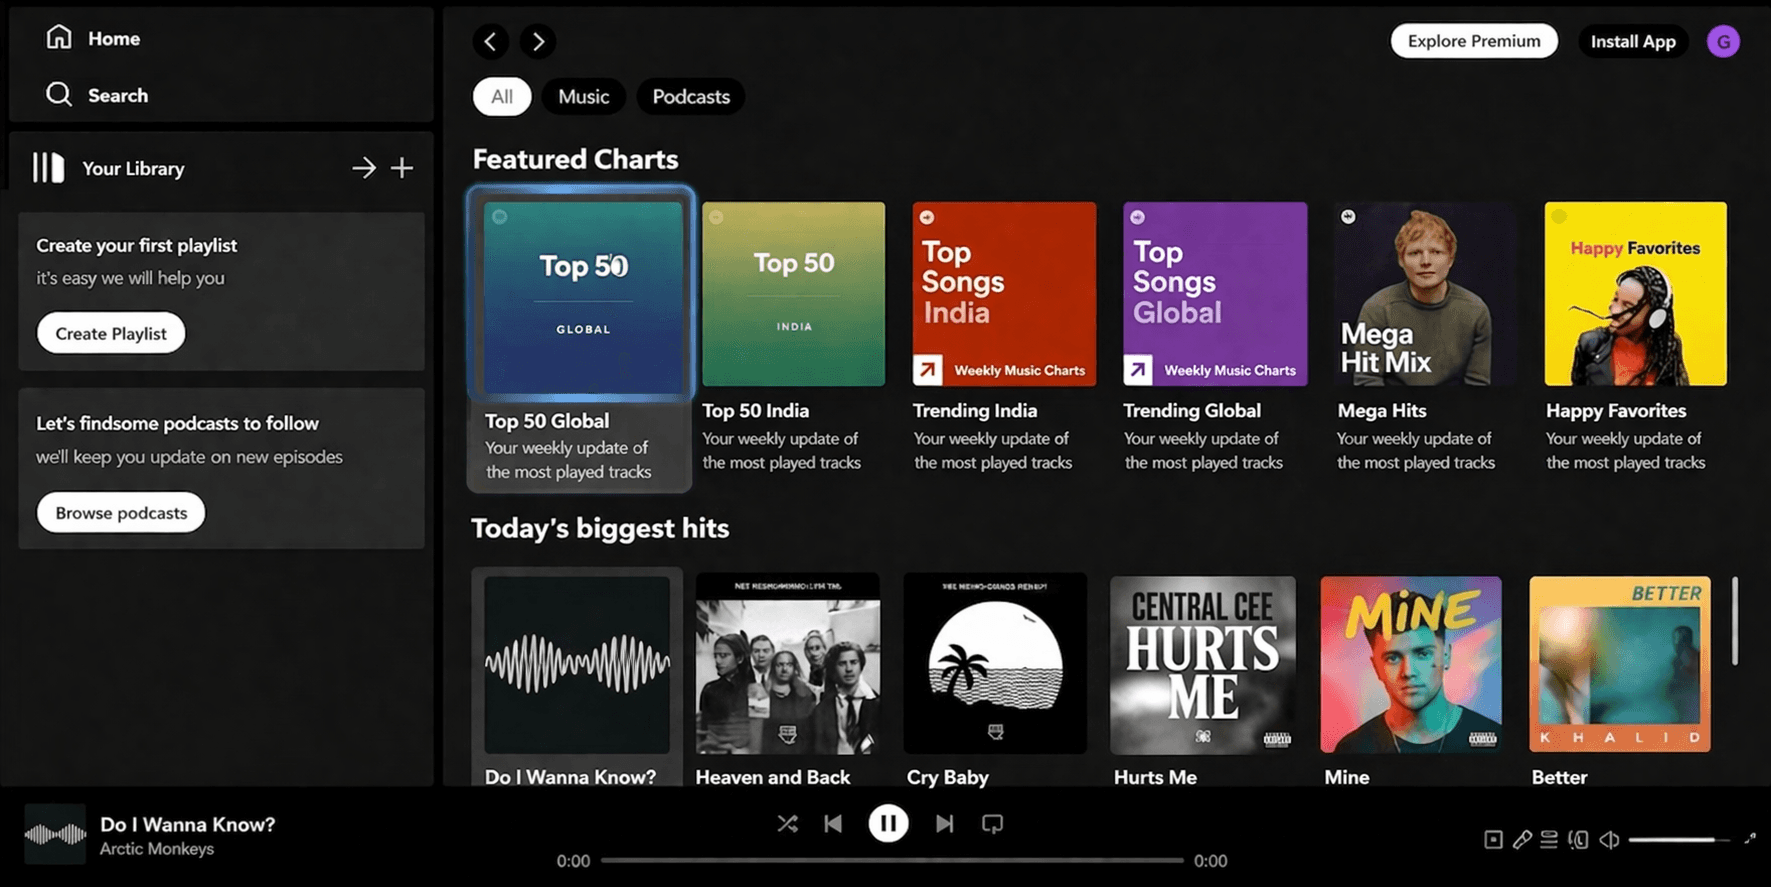Skip to the next track
This screenshot has height=887, width=1771.
click(x=944, y=824)
